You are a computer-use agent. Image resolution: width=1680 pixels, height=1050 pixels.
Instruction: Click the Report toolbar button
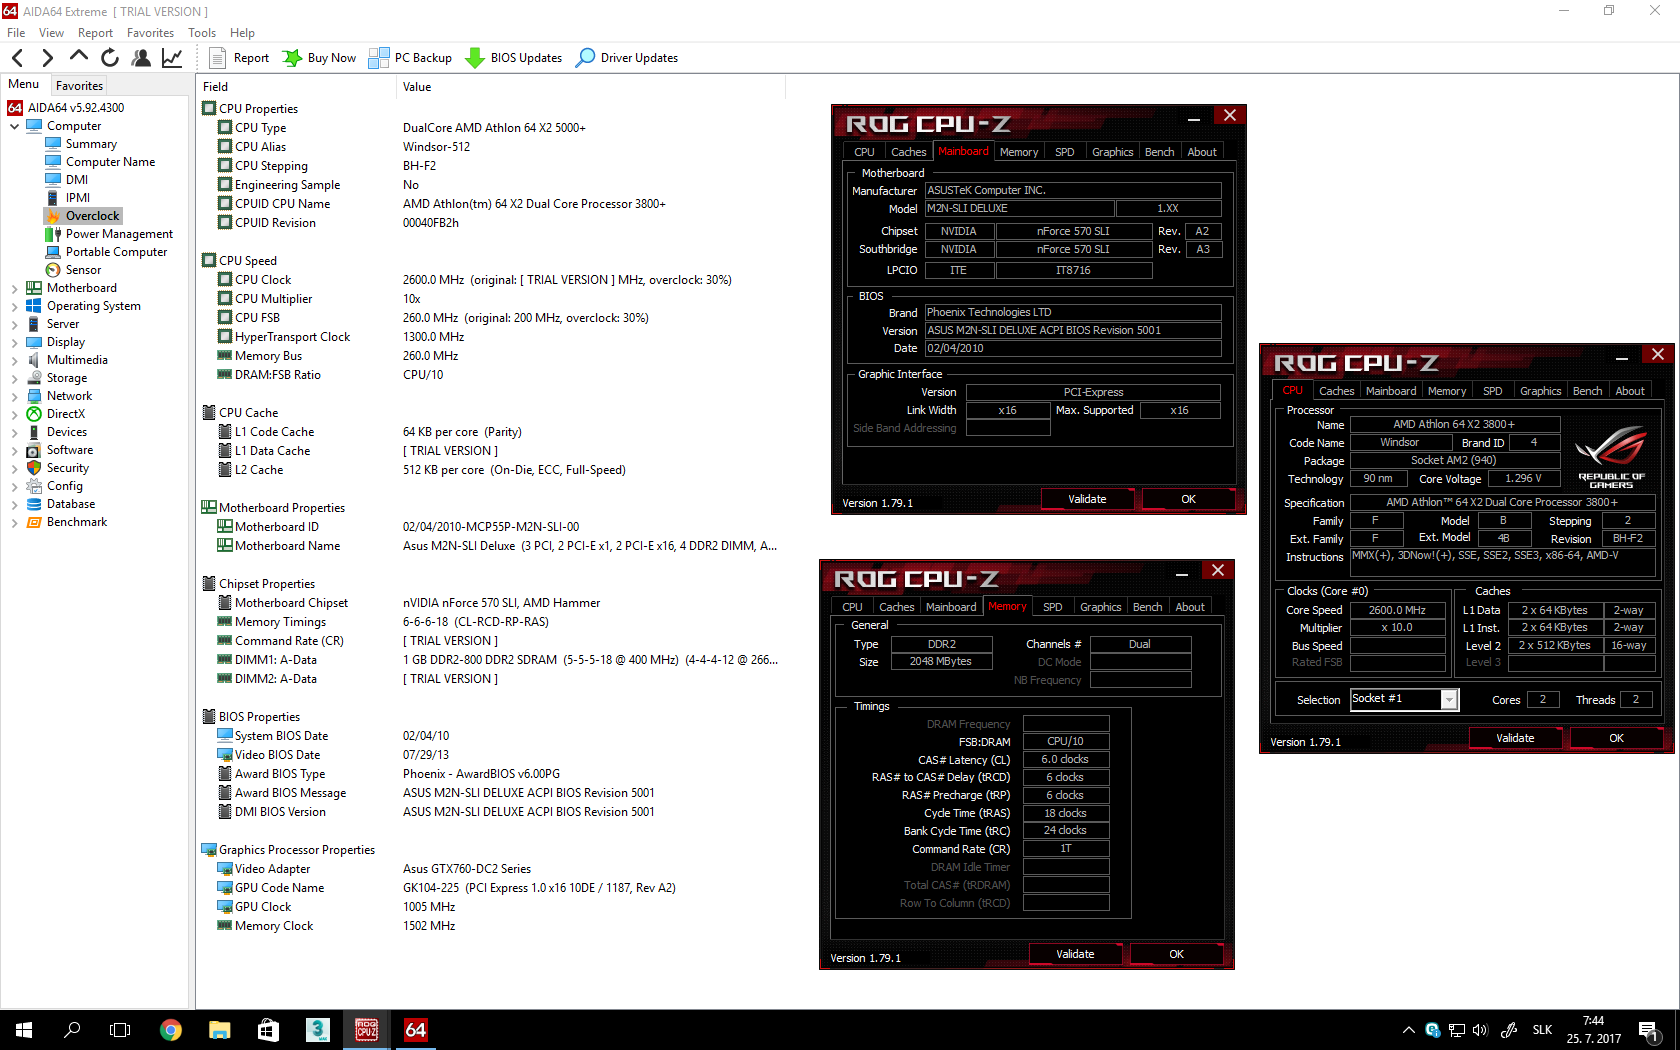239,58
